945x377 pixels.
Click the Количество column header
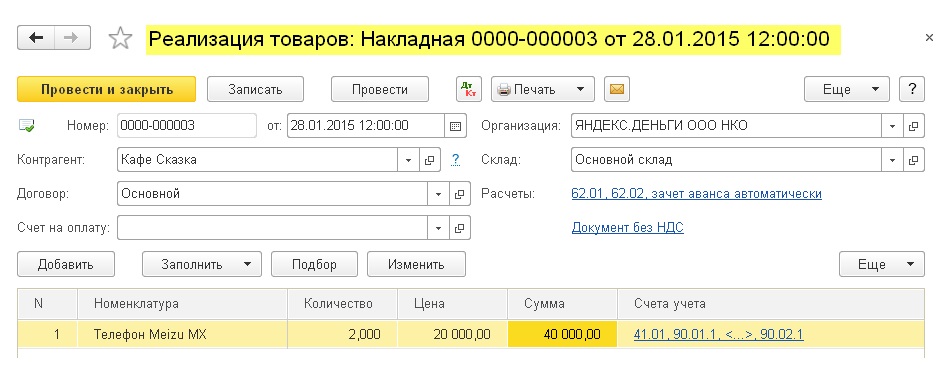pyautogui.click(x=342, y=304)
